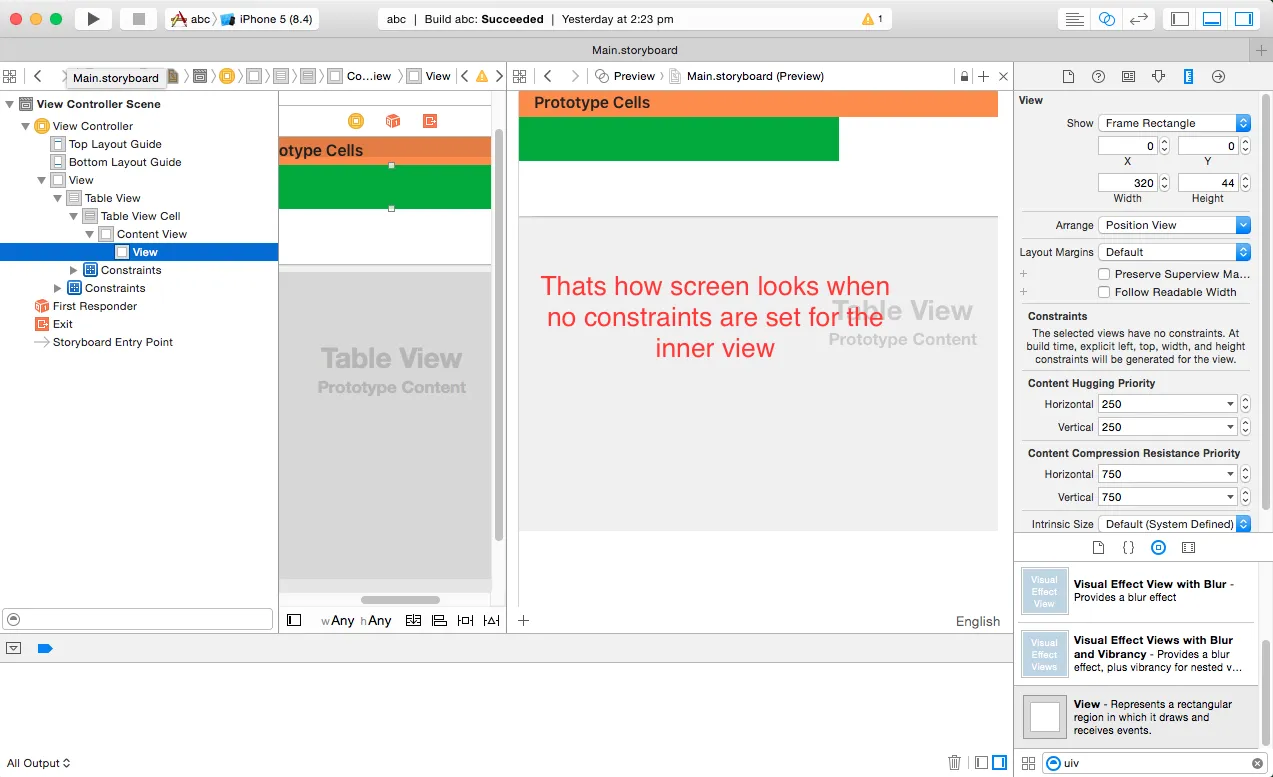Click the object library search field
Screen dimensions: 1273x777
[1154, 763]
